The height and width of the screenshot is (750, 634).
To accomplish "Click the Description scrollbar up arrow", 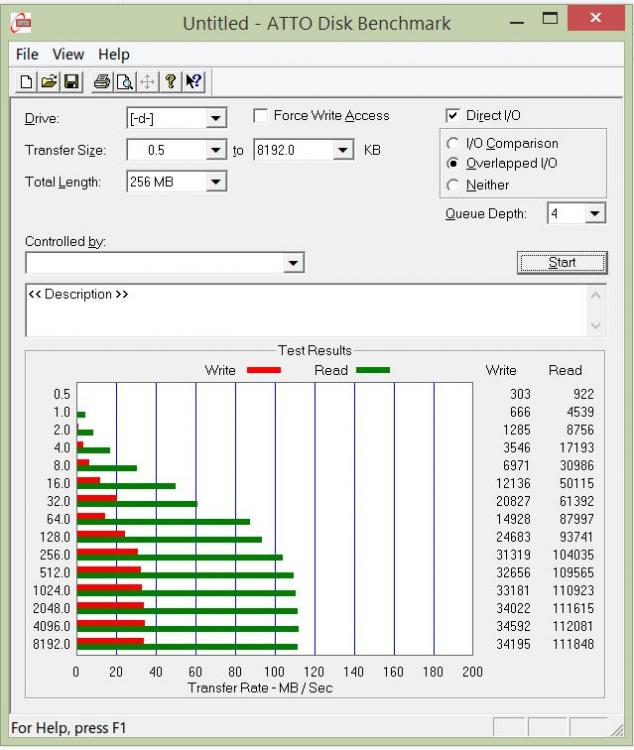I will click(596, 296).
